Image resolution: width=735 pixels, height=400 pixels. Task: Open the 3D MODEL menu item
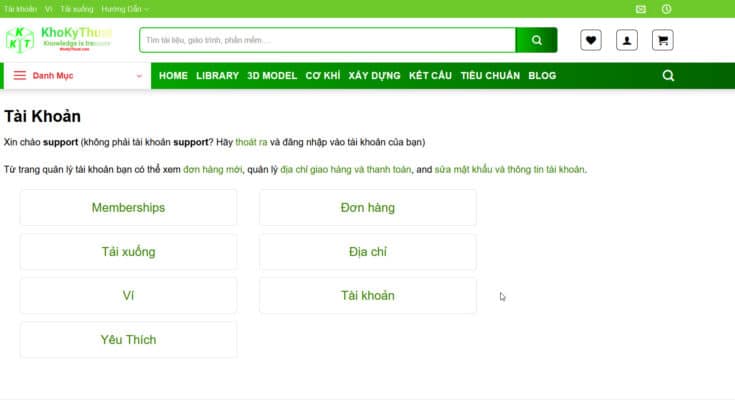(272, 75)
